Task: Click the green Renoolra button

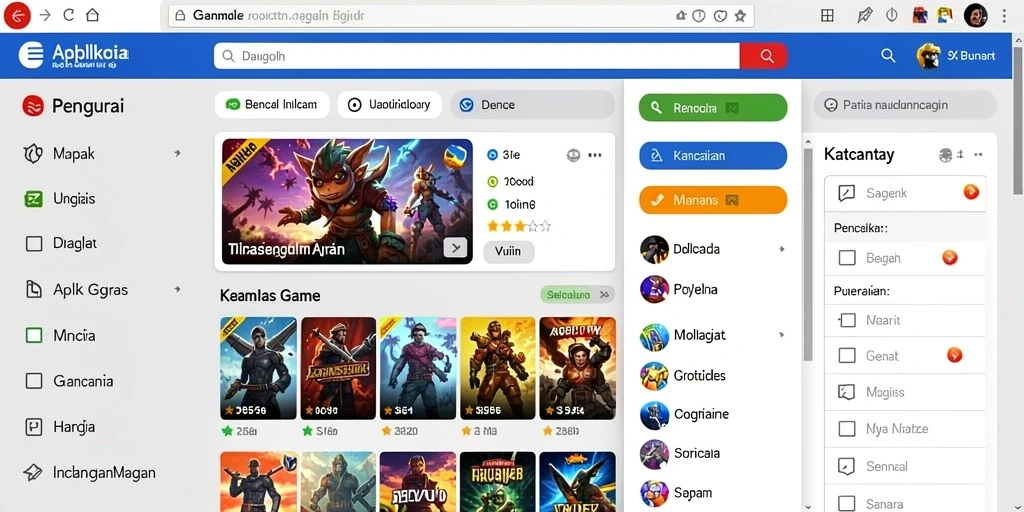Action: [x=713, y=108]
